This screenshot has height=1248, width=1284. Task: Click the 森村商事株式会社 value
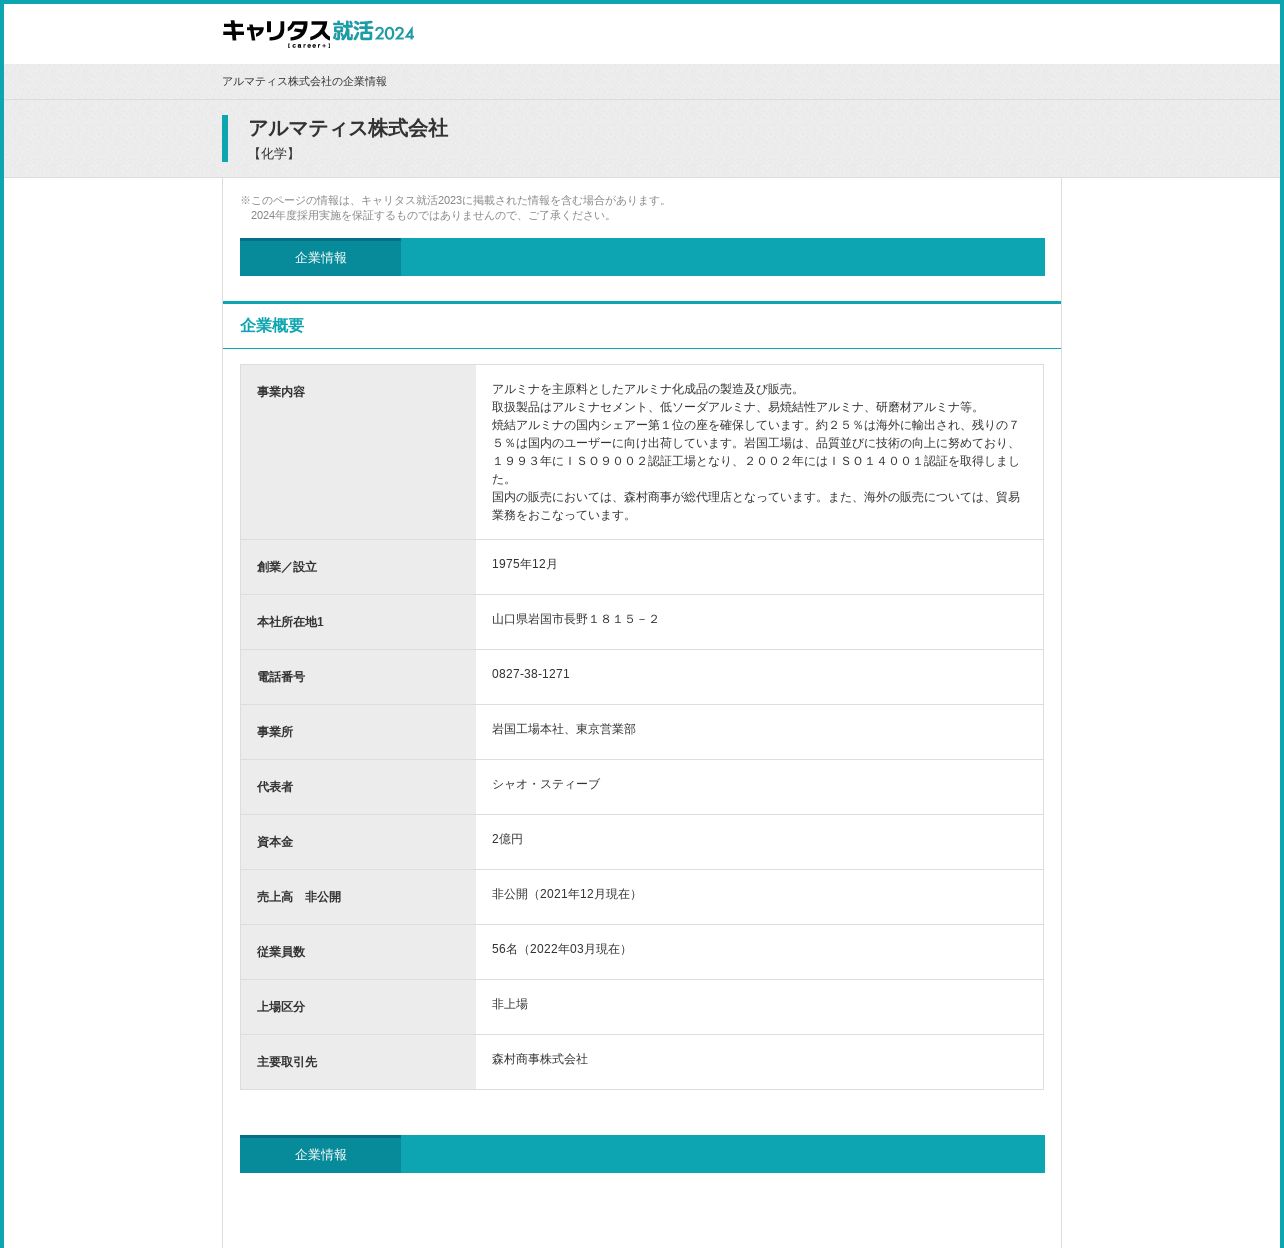point(540,1059)
